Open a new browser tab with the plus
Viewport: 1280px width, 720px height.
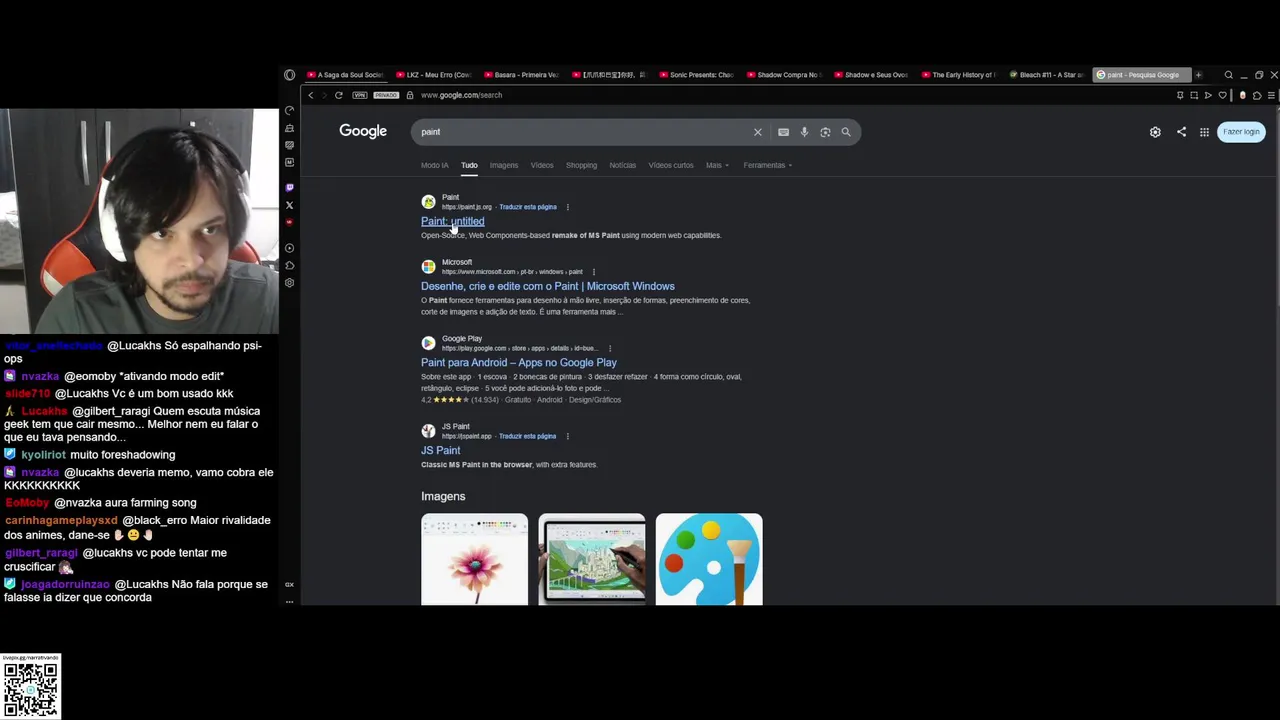1198,75
